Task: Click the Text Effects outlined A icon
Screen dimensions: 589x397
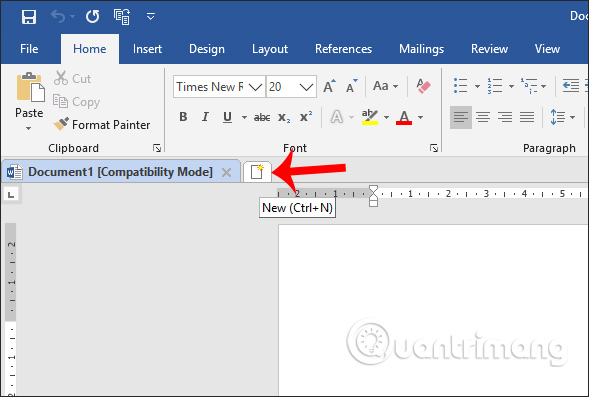Action: point(337,117)
